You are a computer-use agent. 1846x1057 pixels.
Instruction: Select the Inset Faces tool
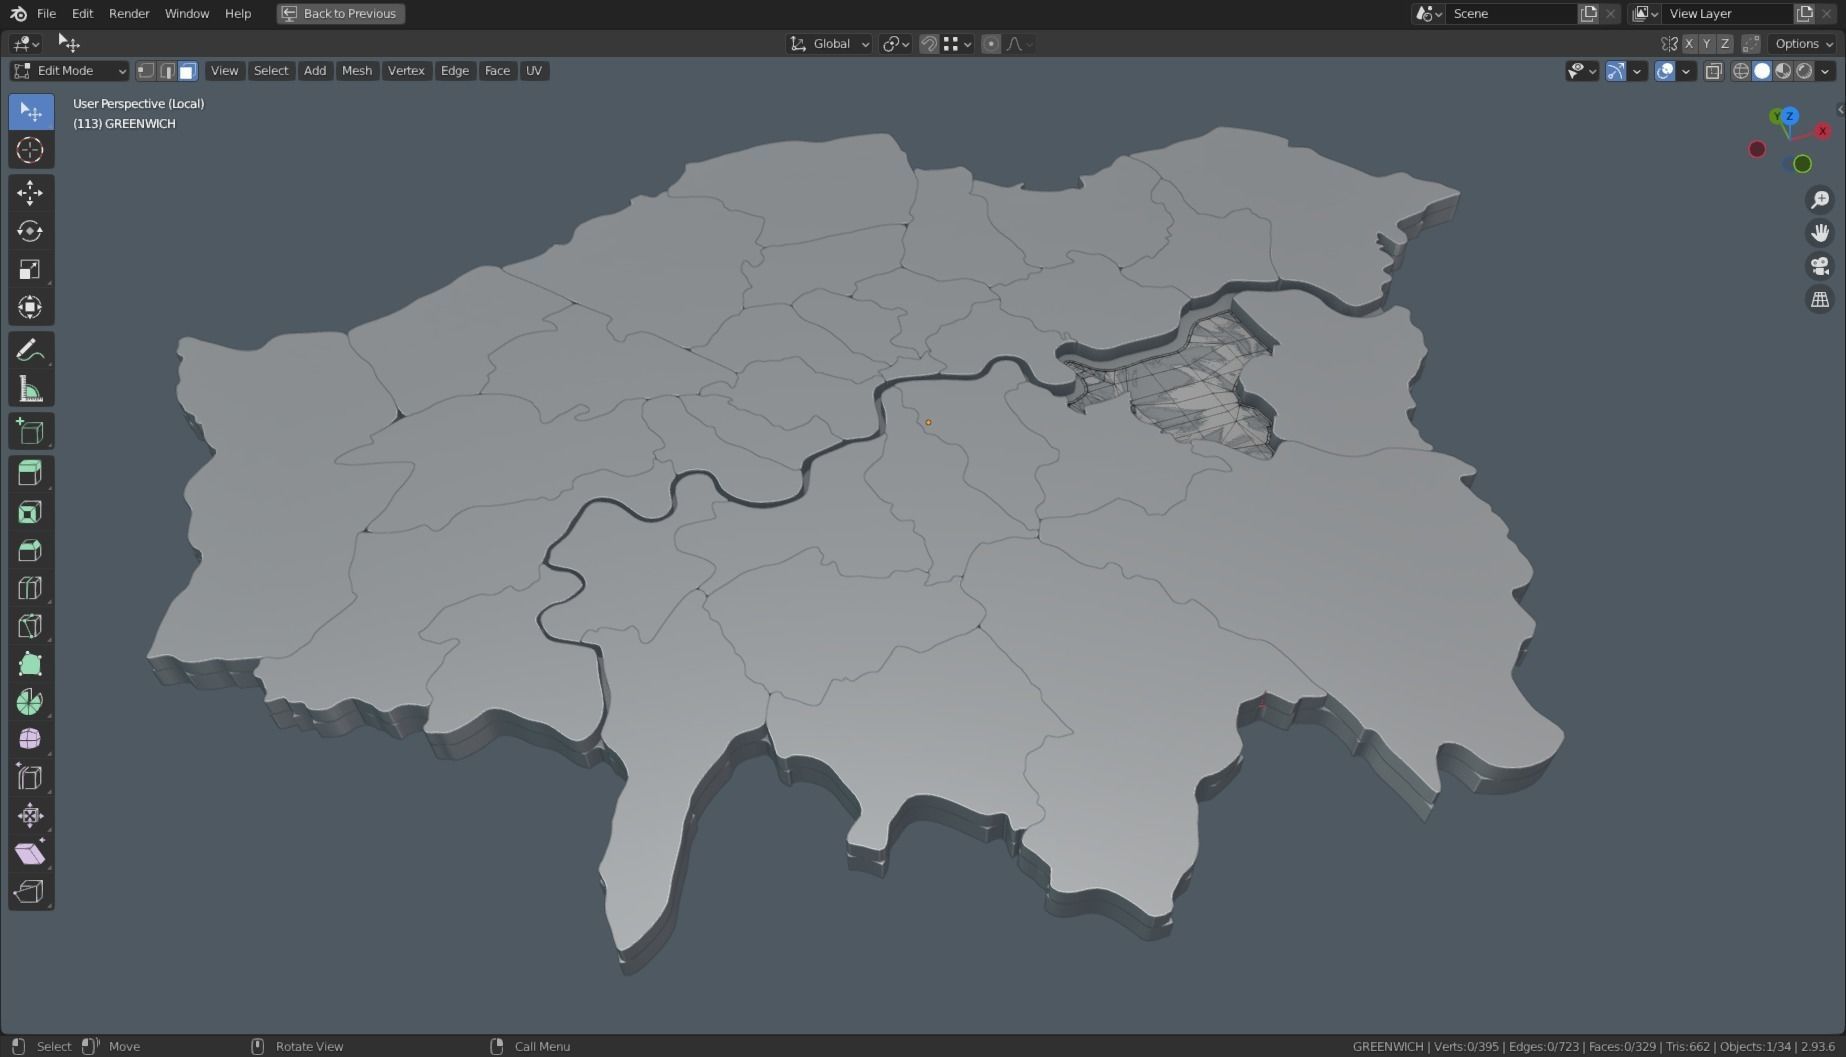click(x=30, y=512)
